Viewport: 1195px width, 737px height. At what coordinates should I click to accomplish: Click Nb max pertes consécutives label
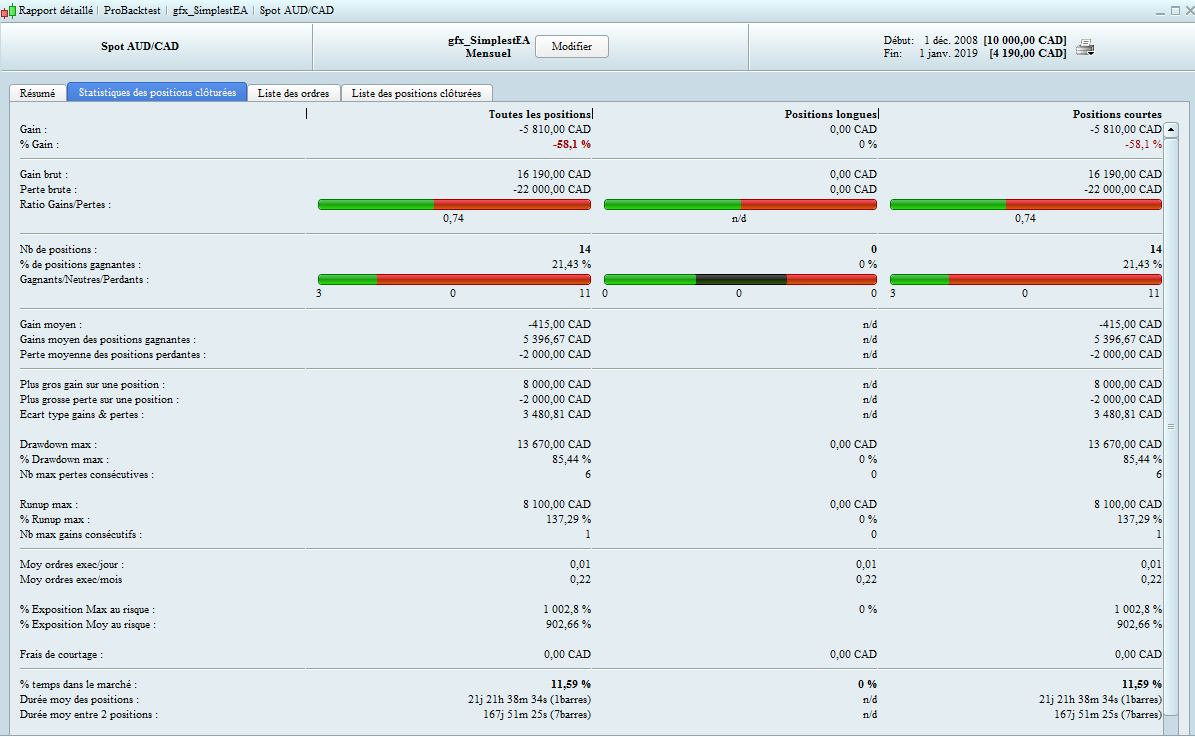[87, 475]
